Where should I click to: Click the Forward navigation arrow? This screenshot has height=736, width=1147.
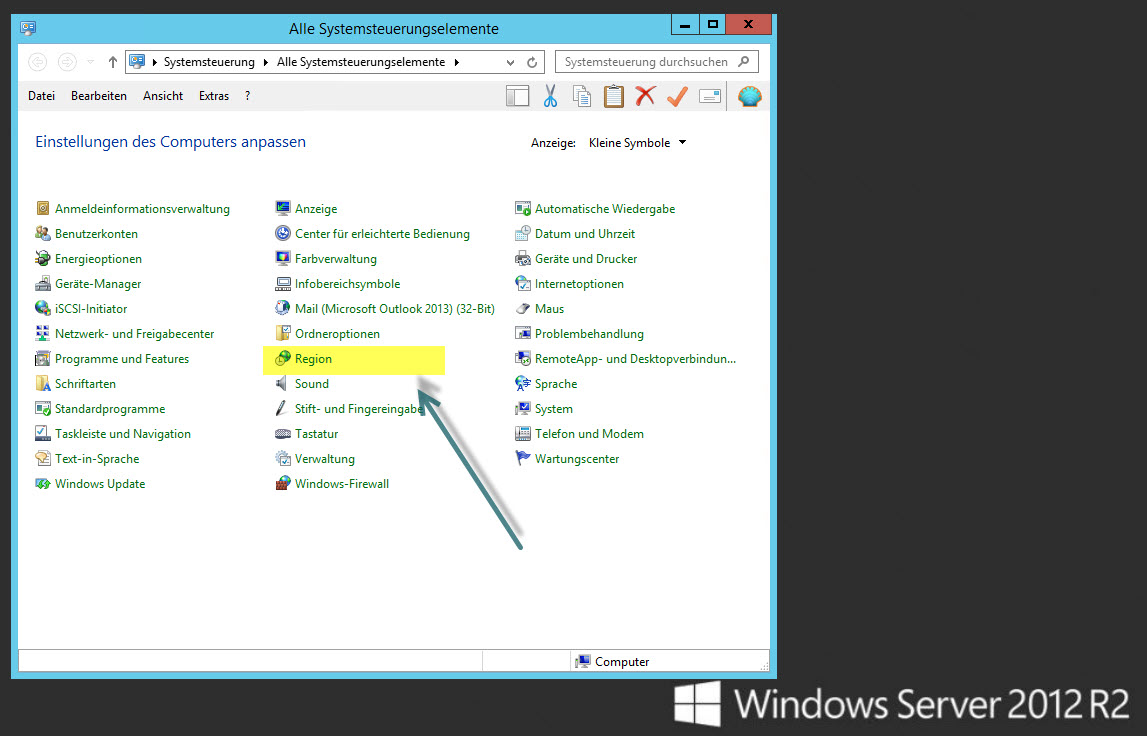pyautogui.click(x=67, y=62)
